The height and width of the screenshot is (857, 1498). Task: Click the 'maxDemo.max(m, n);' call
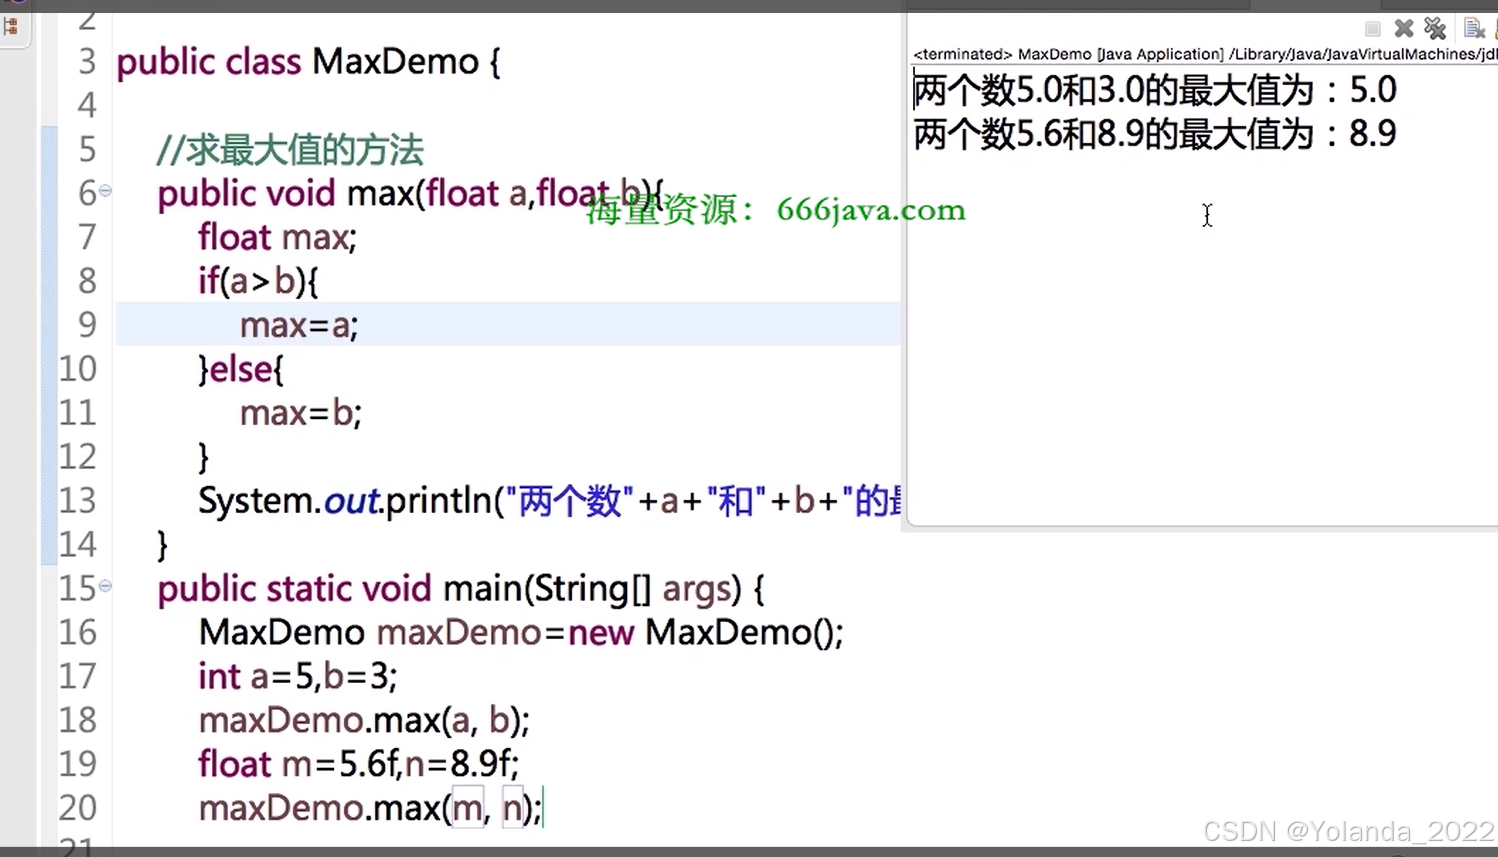370,808
